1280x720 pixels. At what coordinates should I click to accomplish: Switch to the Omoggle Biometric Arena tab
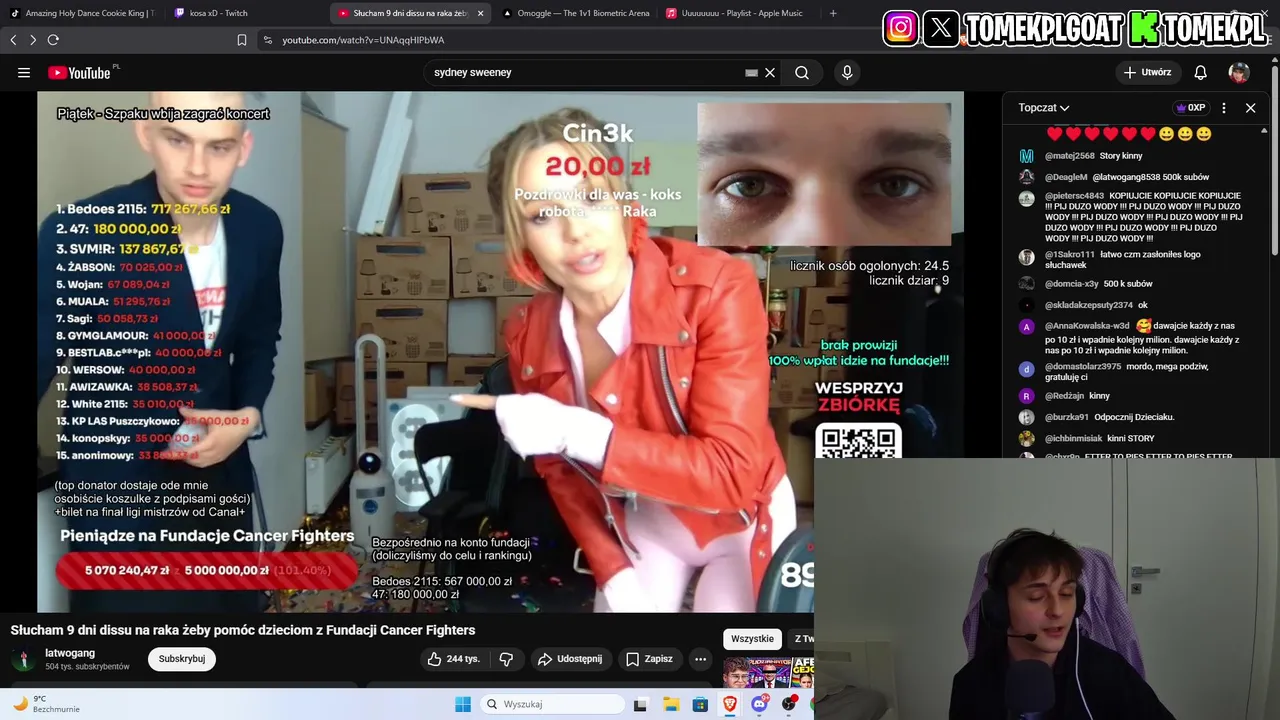point(576,13)
